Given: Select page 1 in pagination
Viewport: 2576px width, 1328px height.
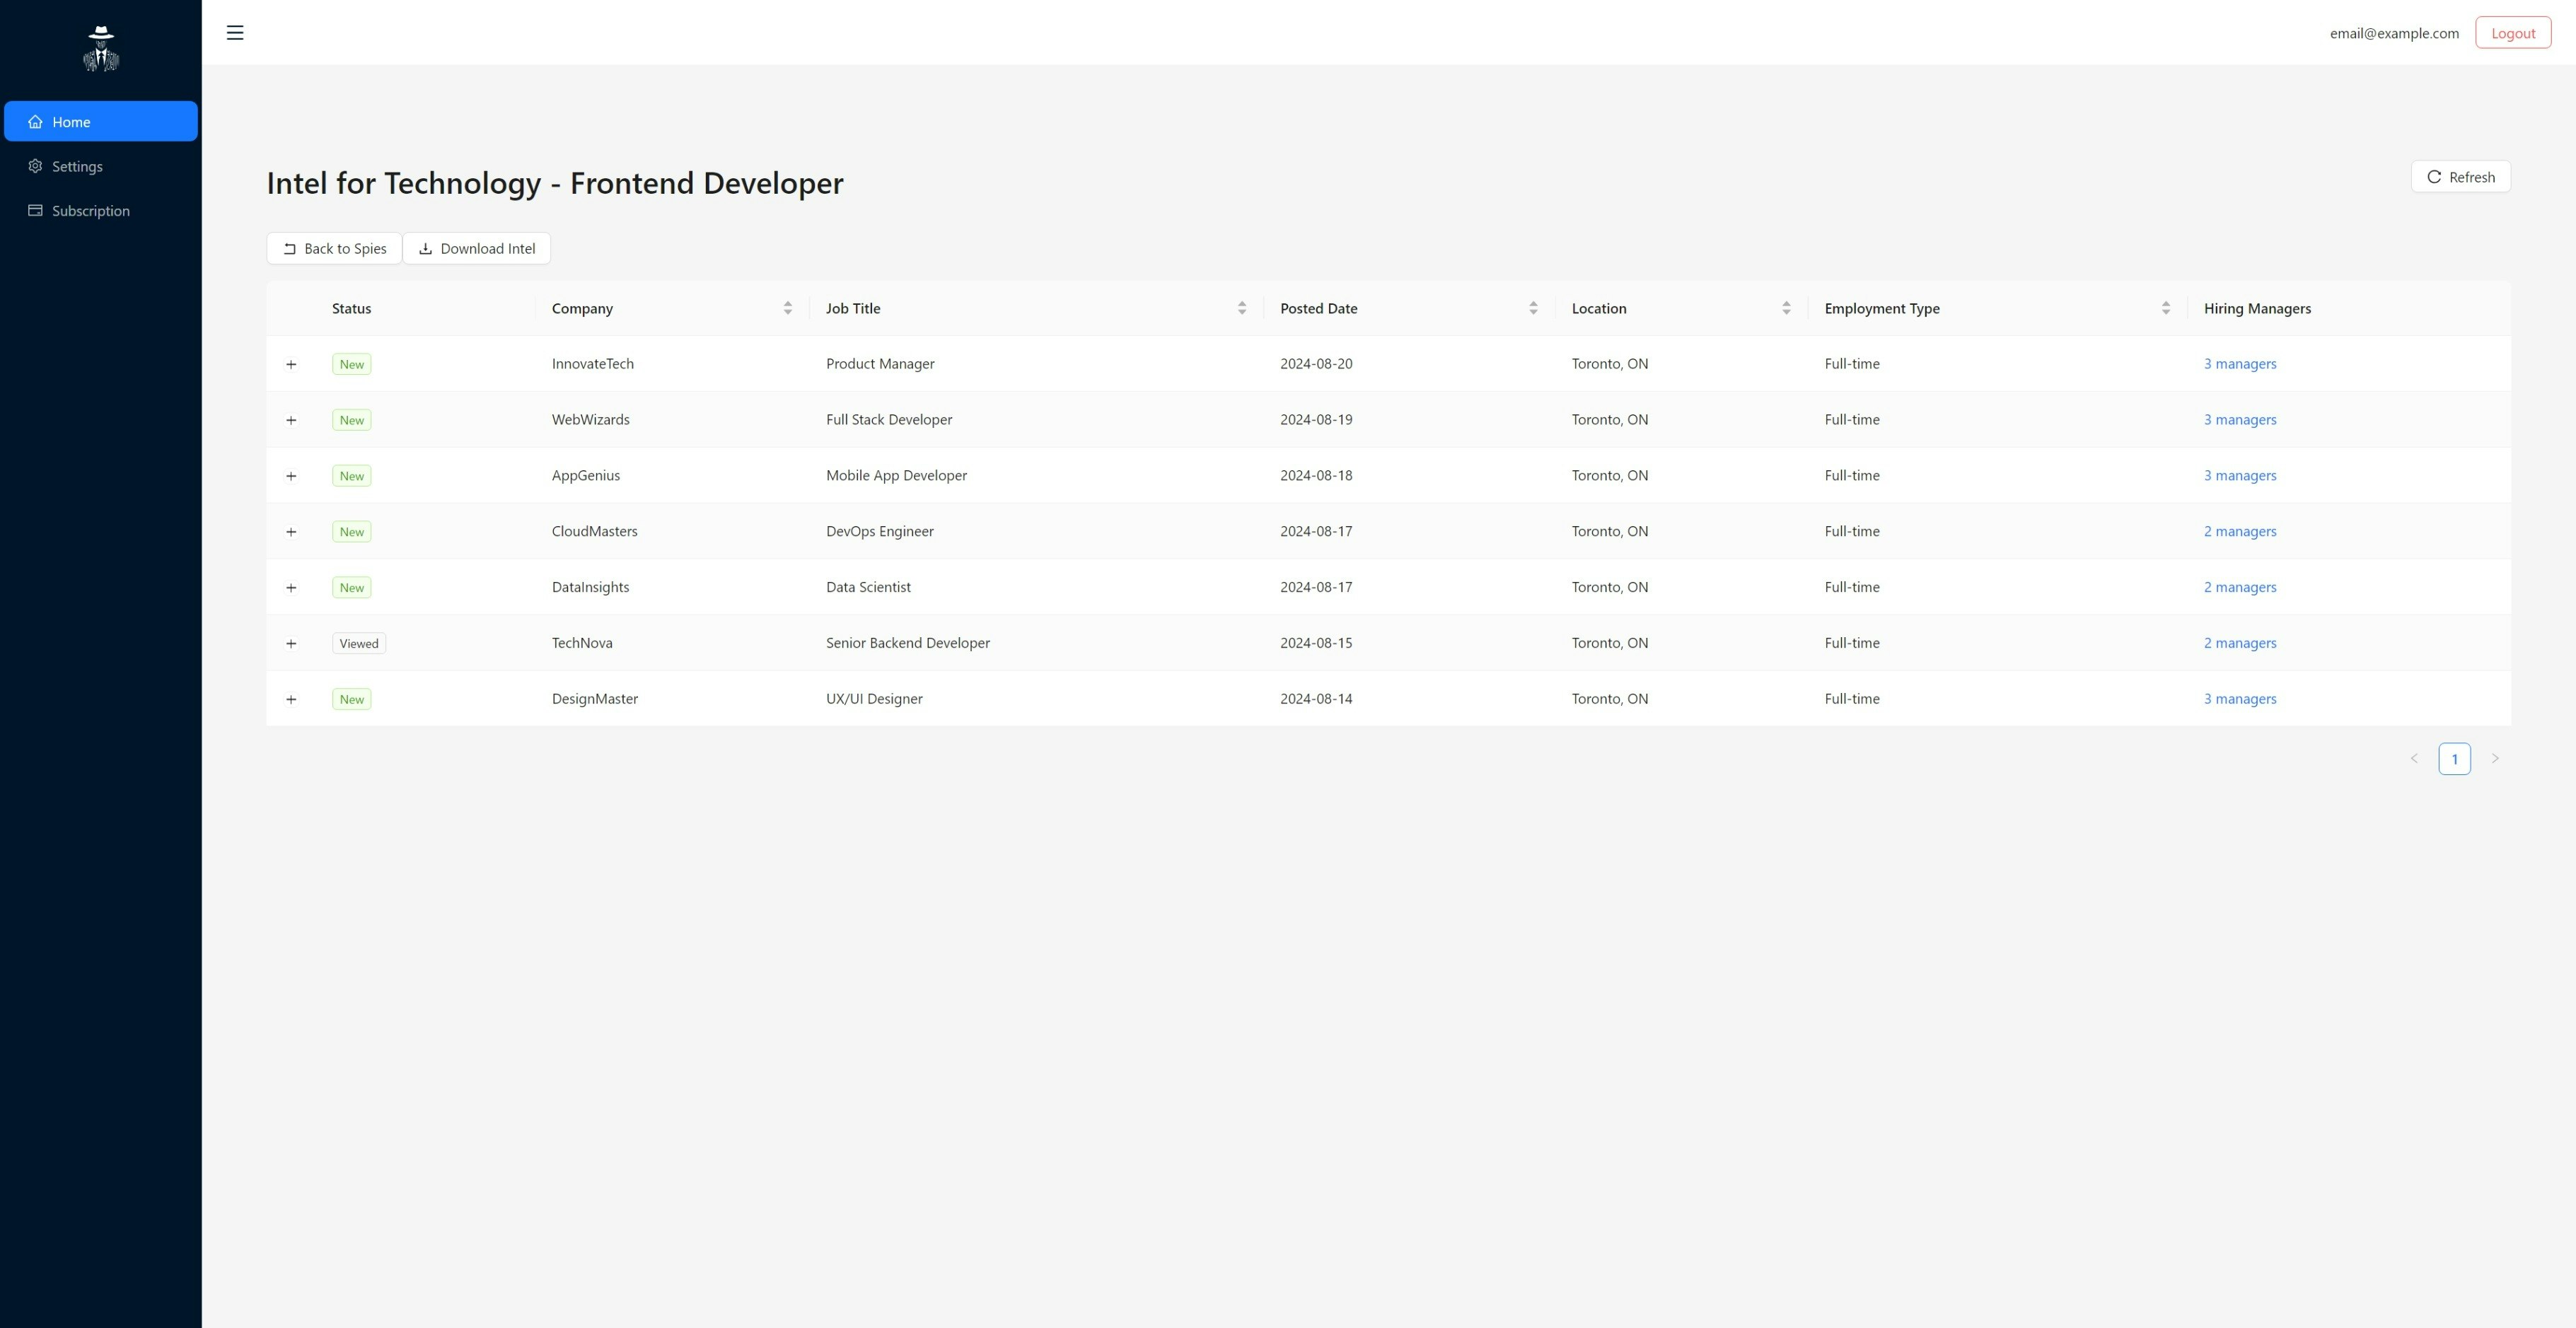Looking at the screenshot, I should click(2454, 758).
